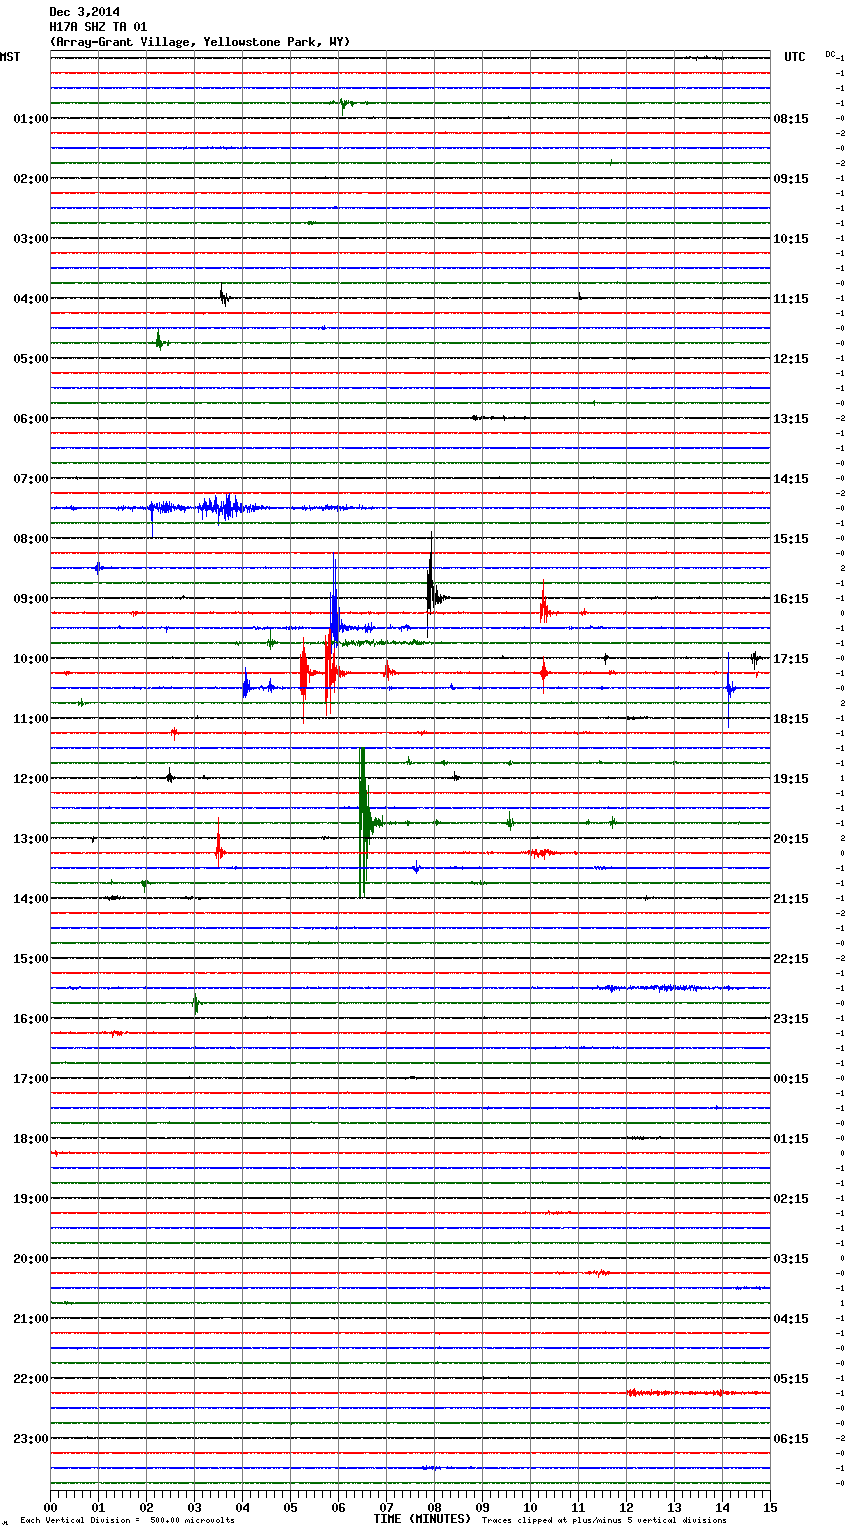Select the '17:00' MST time label

(x=31, y=1079)
